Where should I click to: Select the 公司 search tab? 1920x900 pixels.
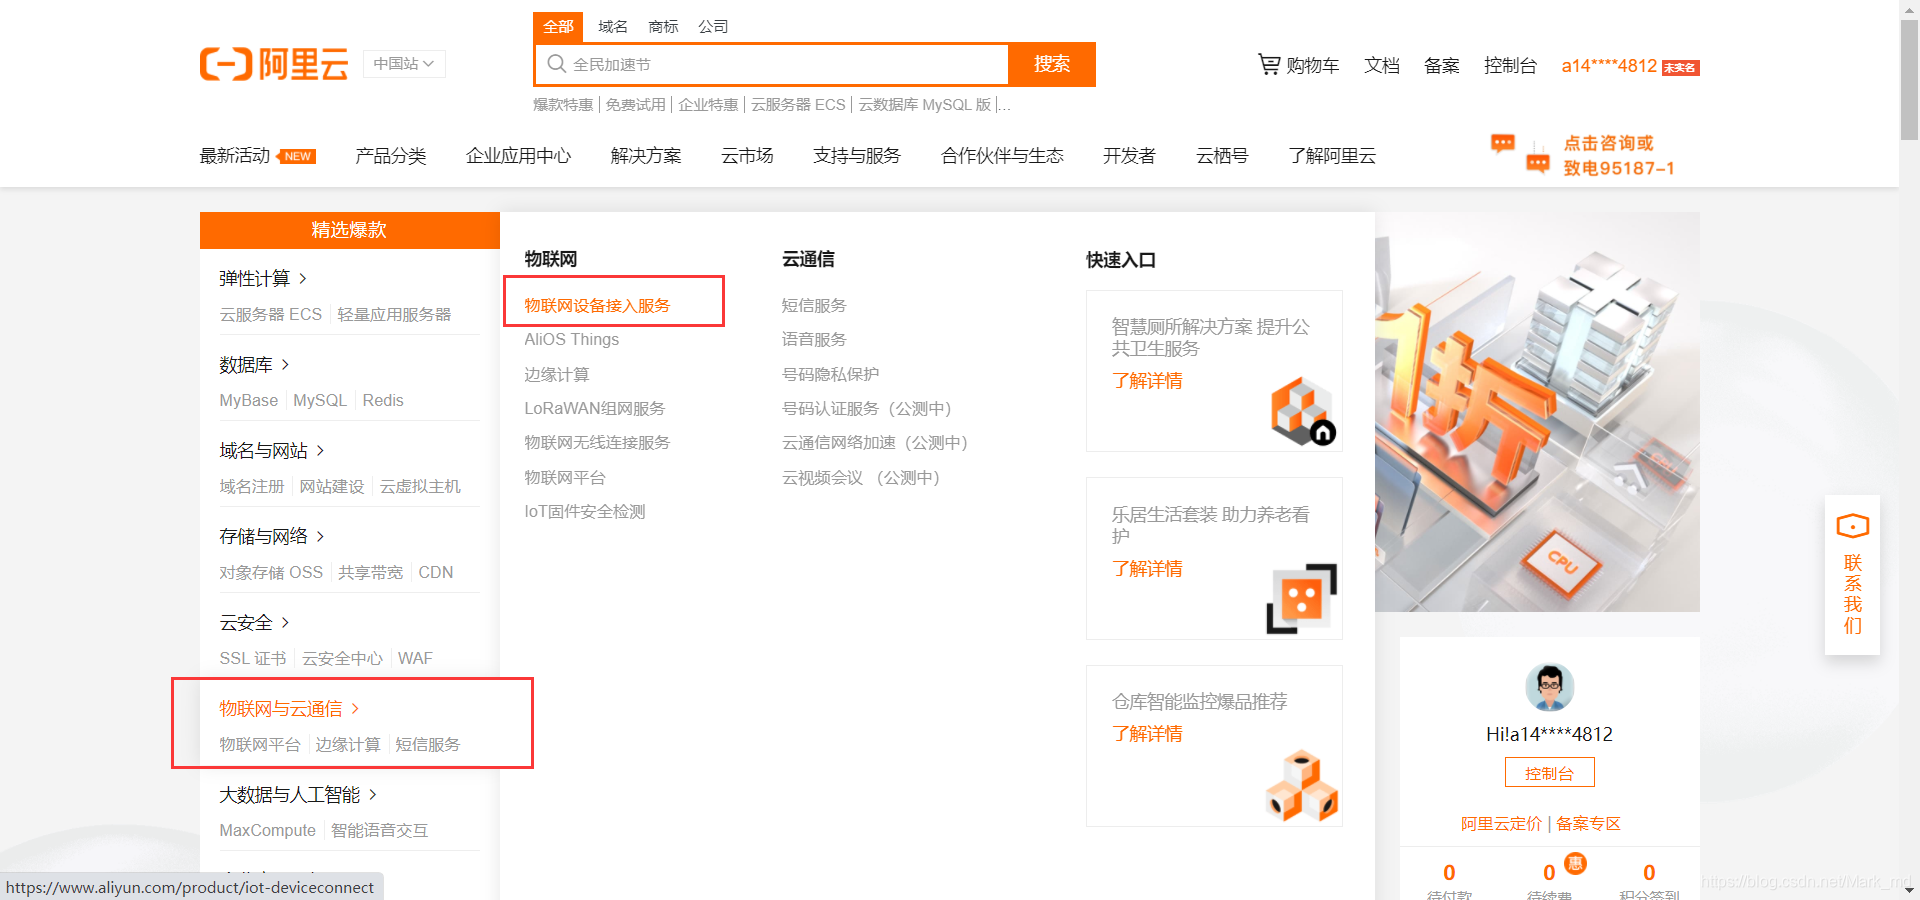(713, 26)
